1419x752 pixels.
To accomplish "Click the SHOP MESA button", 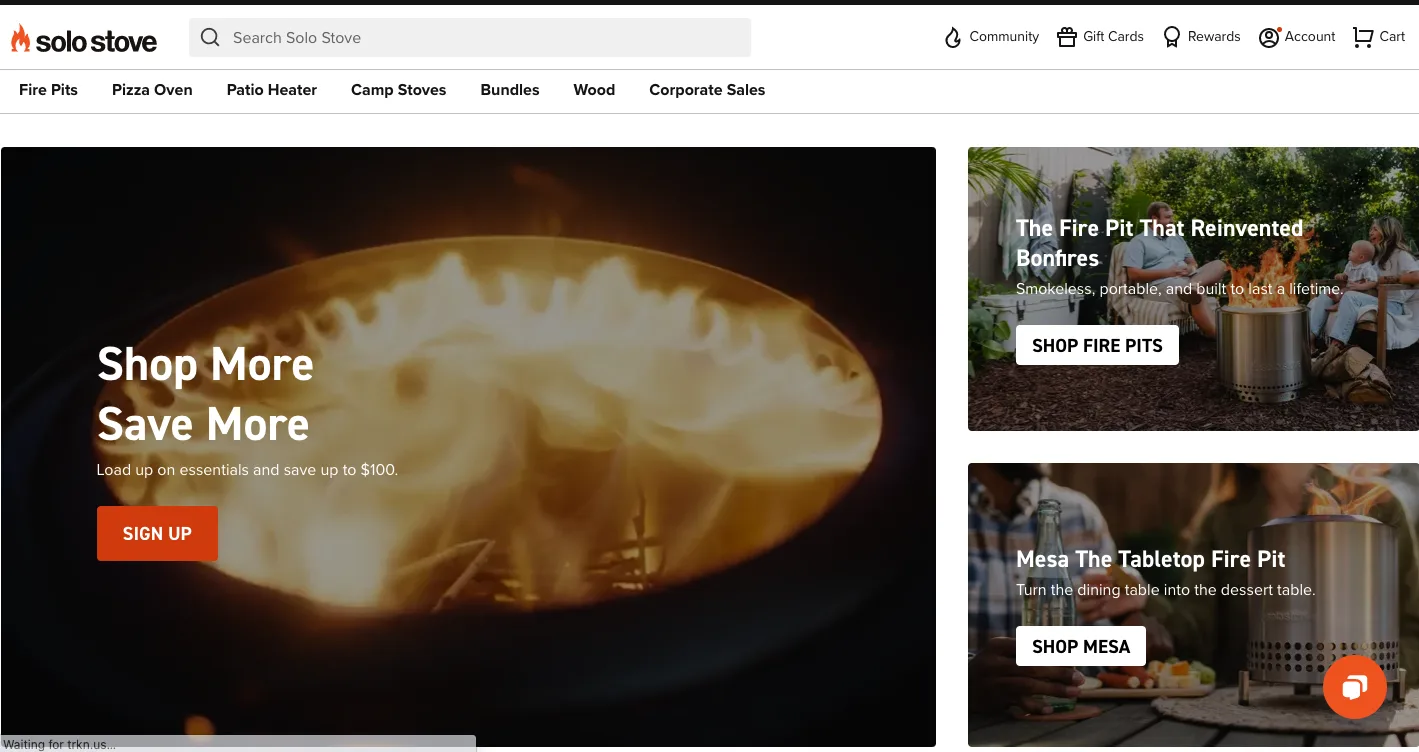I will tap(1081, 646).
